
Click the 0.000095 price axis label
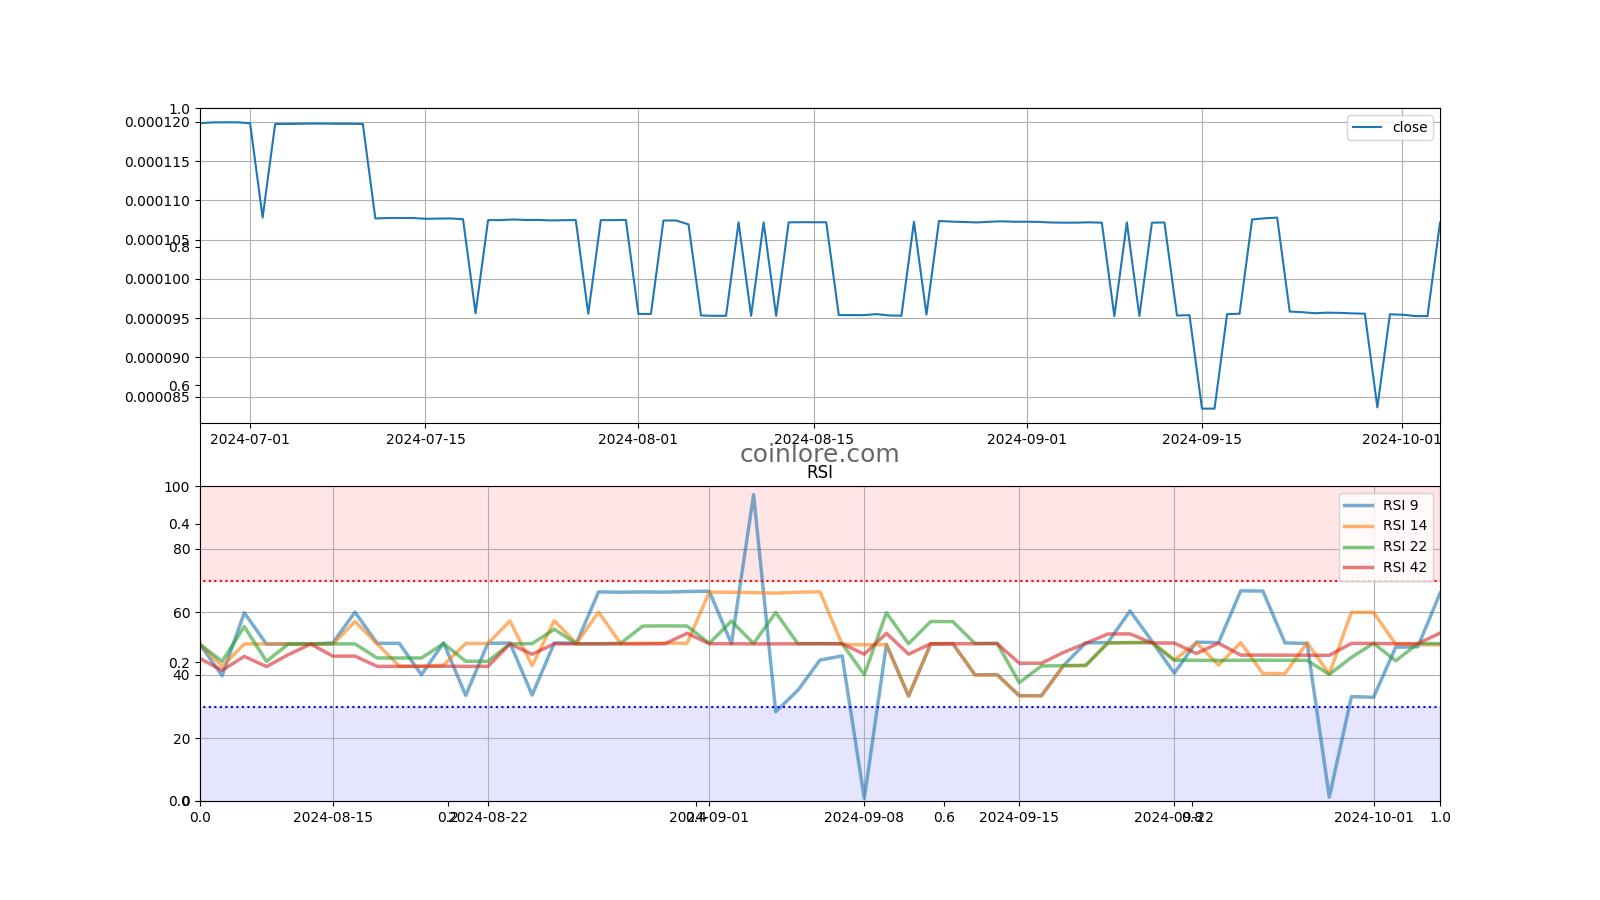click(x=157, y=318)
